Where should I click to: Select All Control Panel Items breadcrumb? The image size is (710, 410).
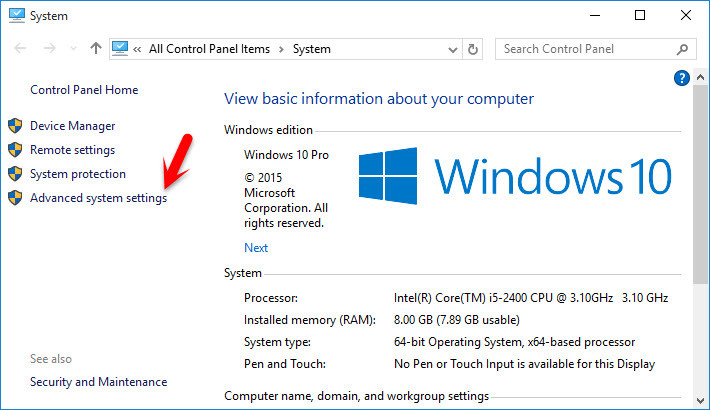click(x=209, y=49)
